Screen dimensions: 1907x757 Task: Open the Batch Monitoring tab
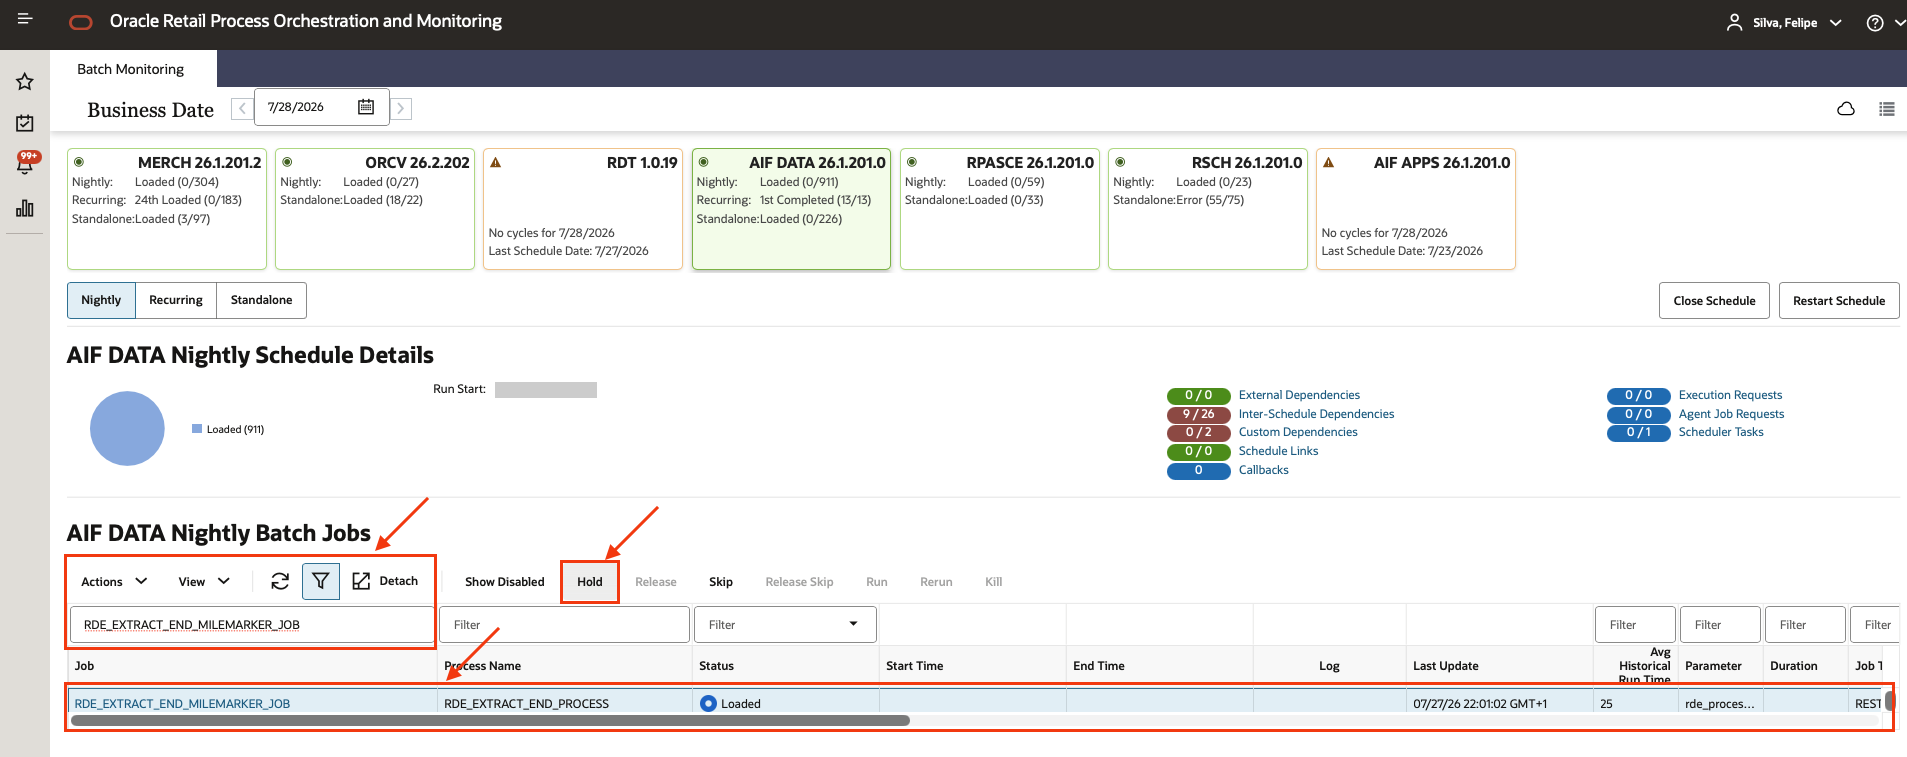pos(131,69)
